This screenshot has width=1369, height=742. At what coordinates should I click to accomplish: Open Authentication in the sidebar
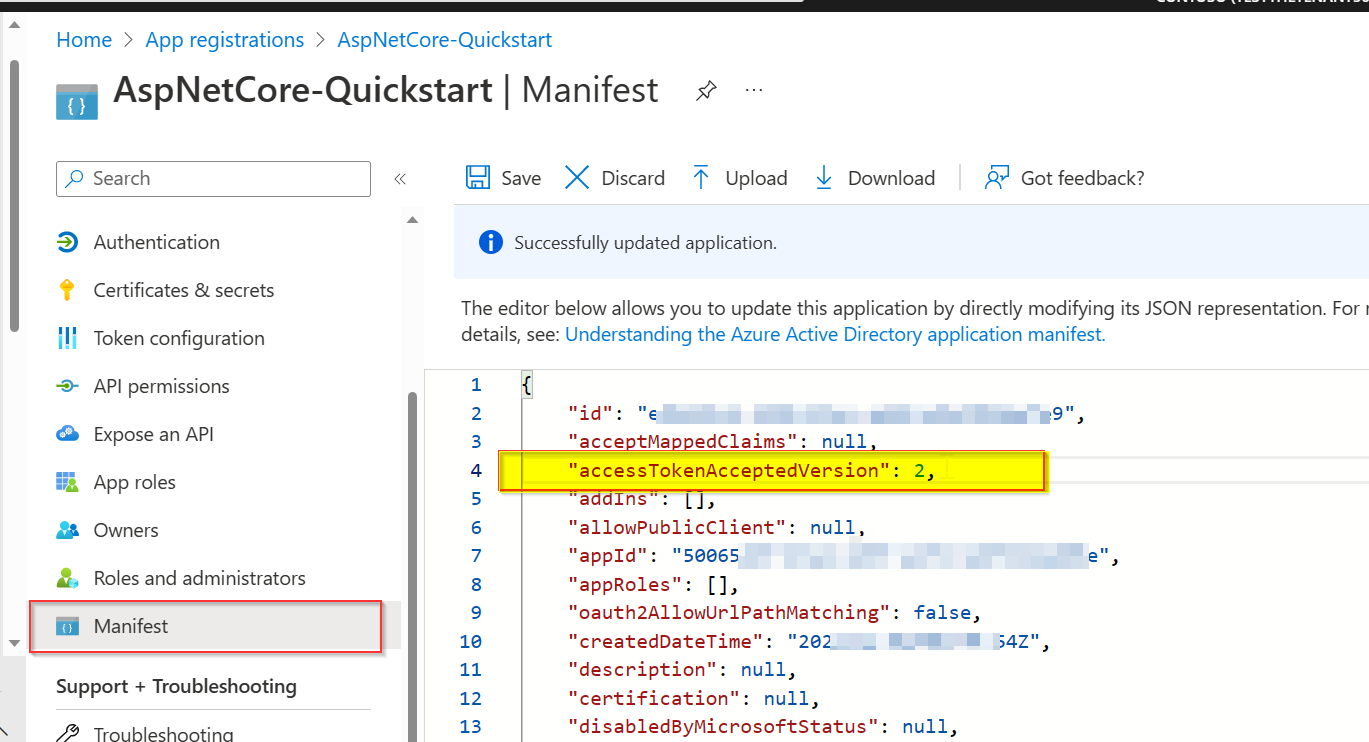coord(157,242)
